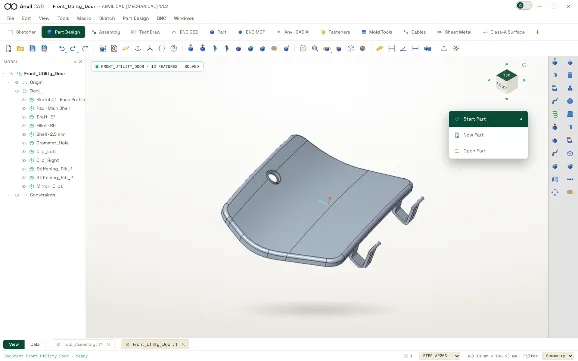Toggle visibility eye of Body row
The image size is (578, 361).
point(18,91)
